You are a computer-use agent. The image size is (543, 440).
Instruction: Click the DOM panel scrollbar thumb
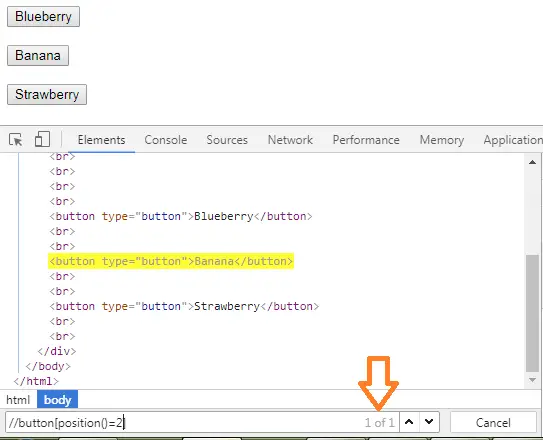(x=532, y=313)
